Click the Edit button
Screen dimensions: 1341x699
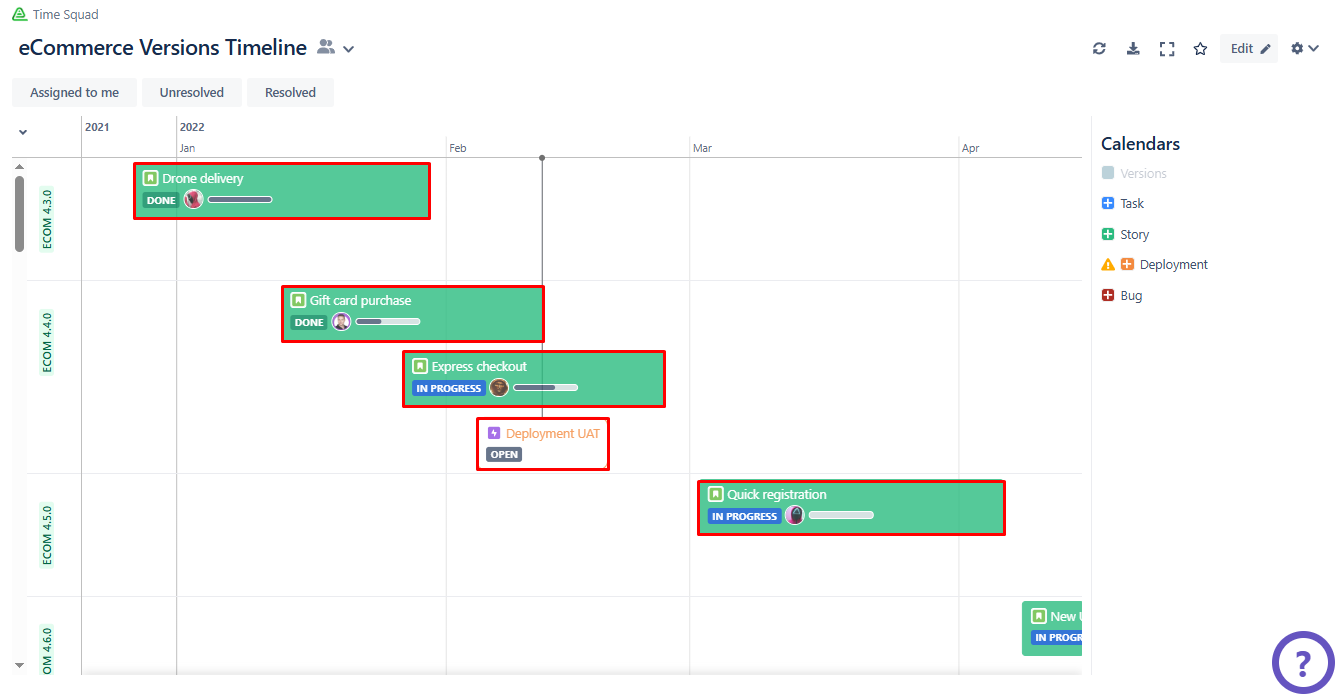pyautogui.click(x=1249, y=49)
